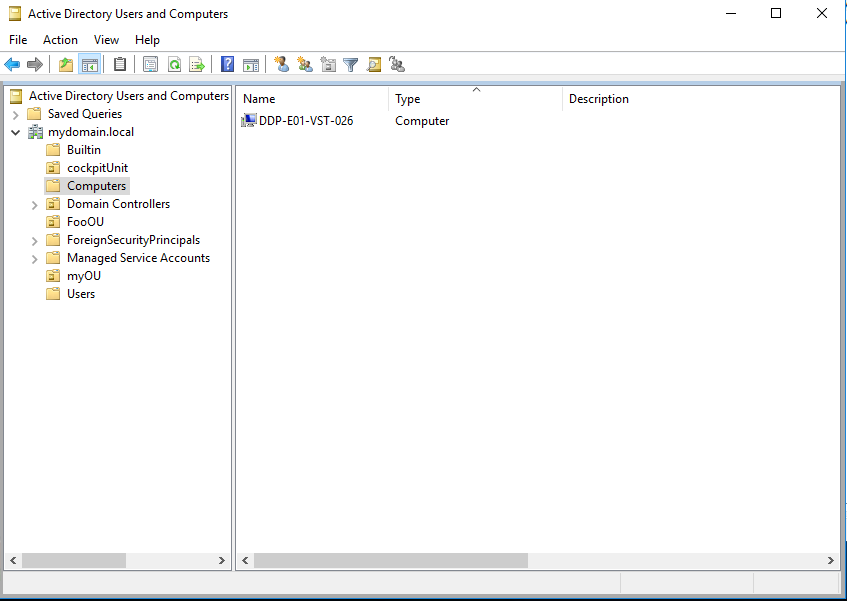The width and height of the screenshot is (847, 601).
Task: Expand the ForeignSecurityPrincipals node
Action: 35,241
